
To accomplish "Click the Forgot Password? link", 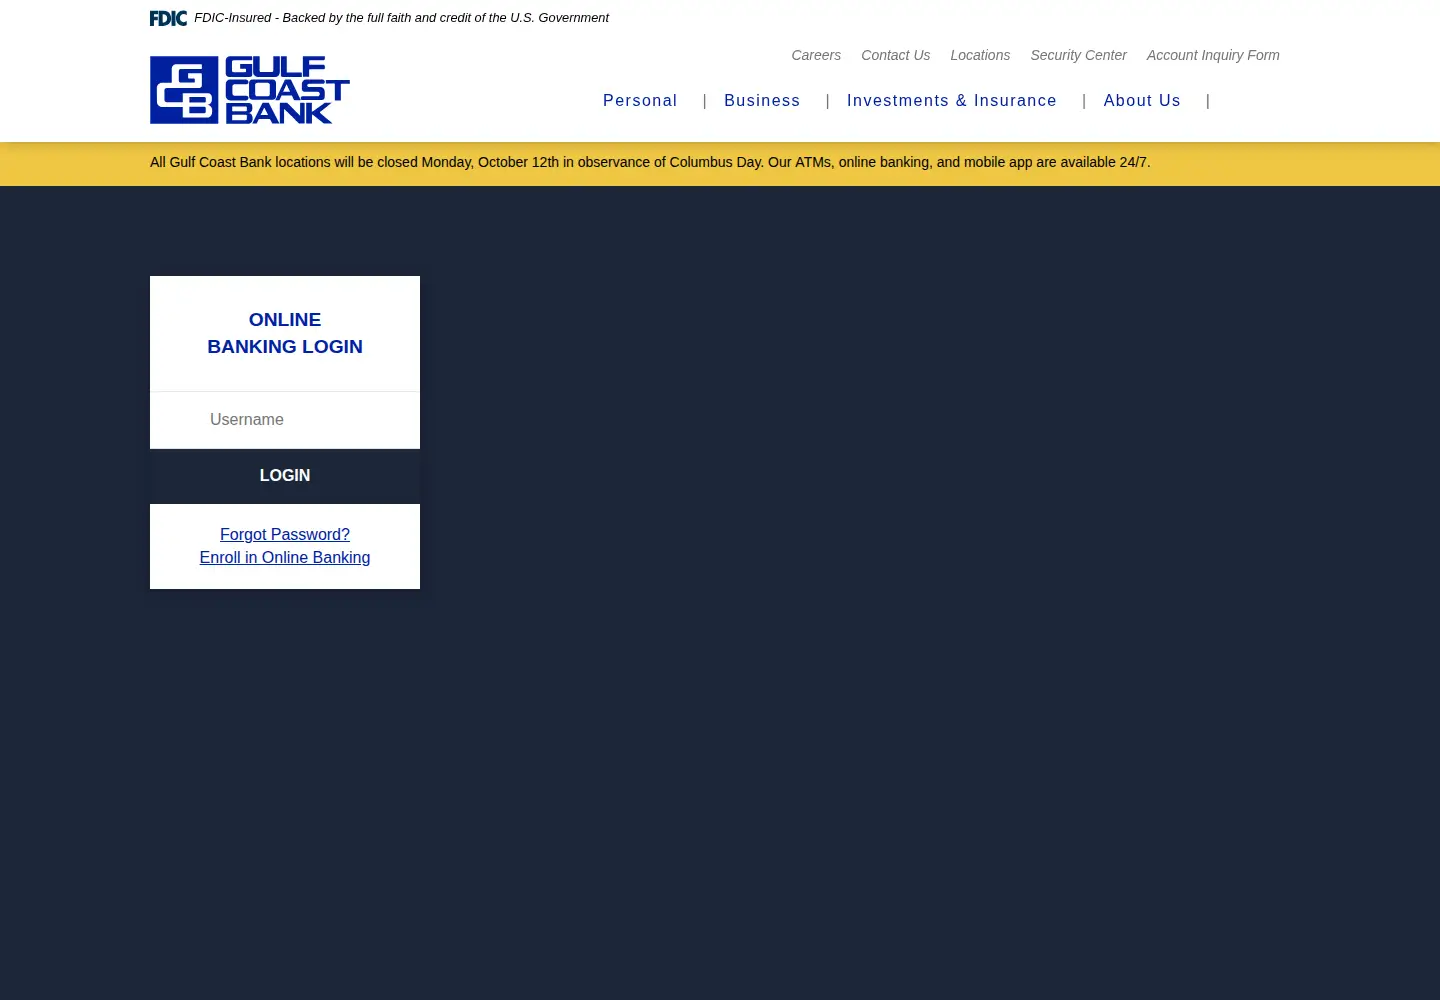I will coord(285,535).
